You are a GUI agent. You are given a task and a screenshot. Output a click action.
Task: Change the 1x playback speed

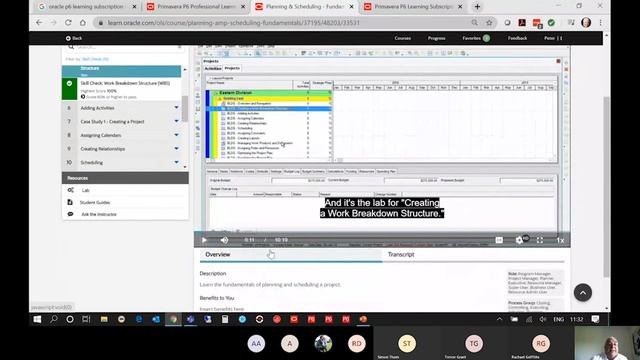560,240
